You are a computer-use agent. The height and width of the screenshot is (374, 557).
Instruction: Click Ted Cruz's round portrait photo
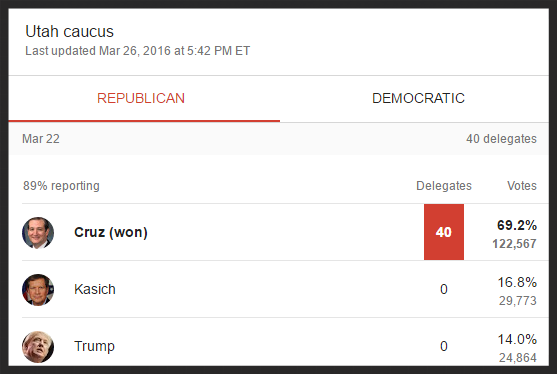tap(38, 233)
